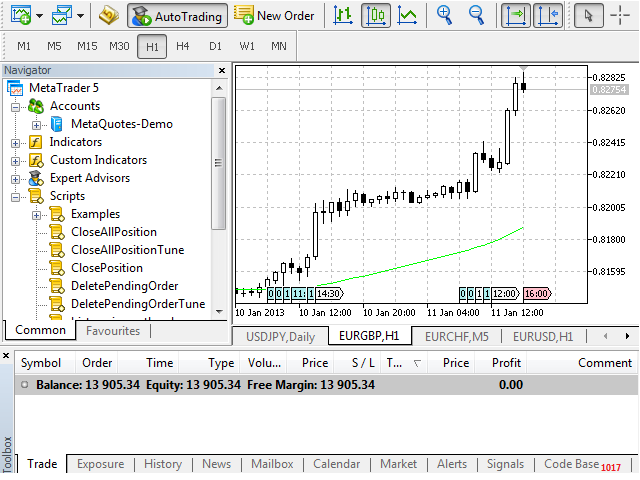This screenshot has height=480, width=640.
Task: Select the crosshair cursor tool
Action: click(x=622, y=15)
